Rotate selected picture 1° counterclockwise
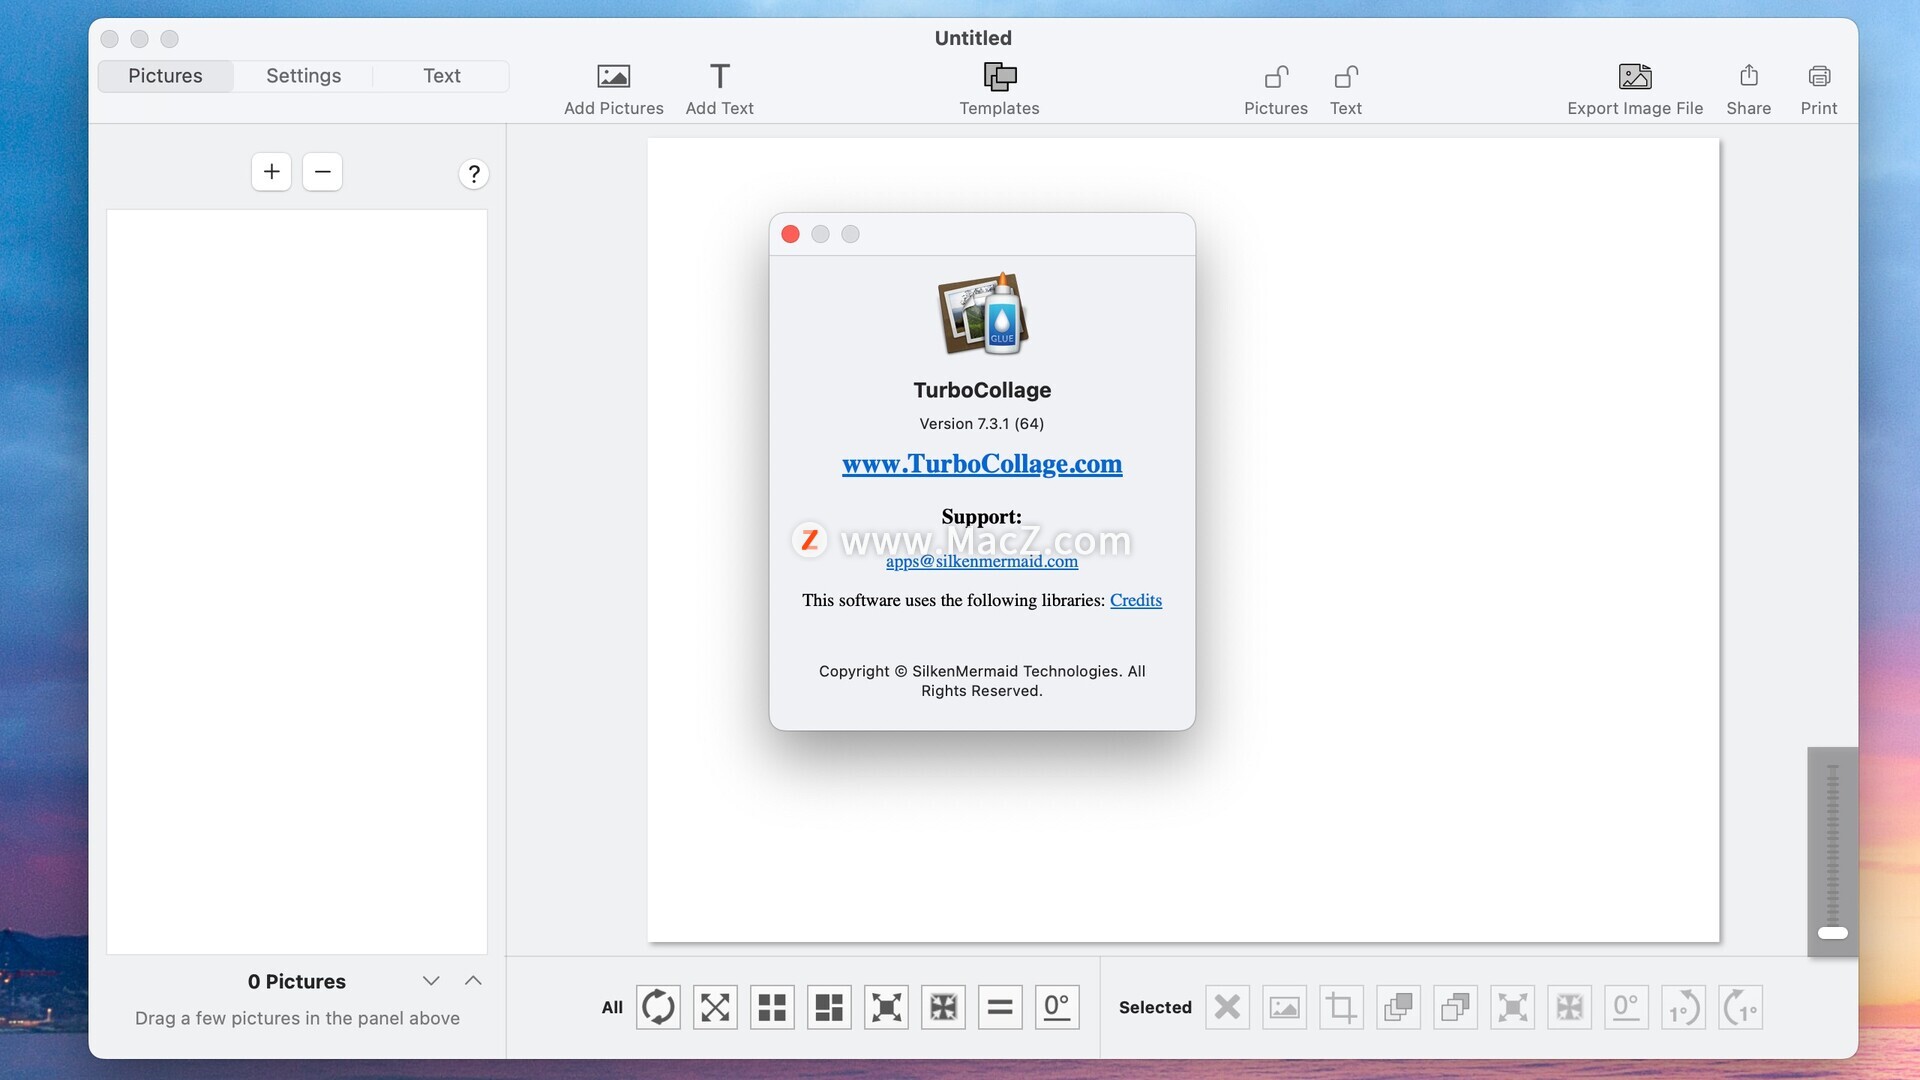Image resolution: width=1920 pixels, height=1080 pixels. 1684,1007
